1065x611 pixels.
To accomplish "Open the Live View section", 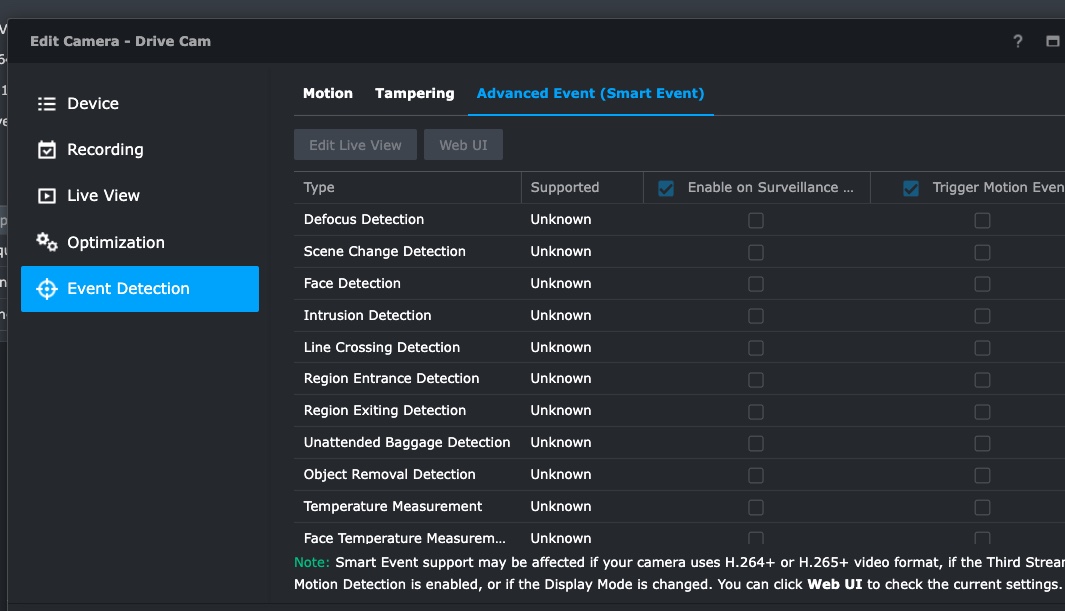I will (103, 195).
